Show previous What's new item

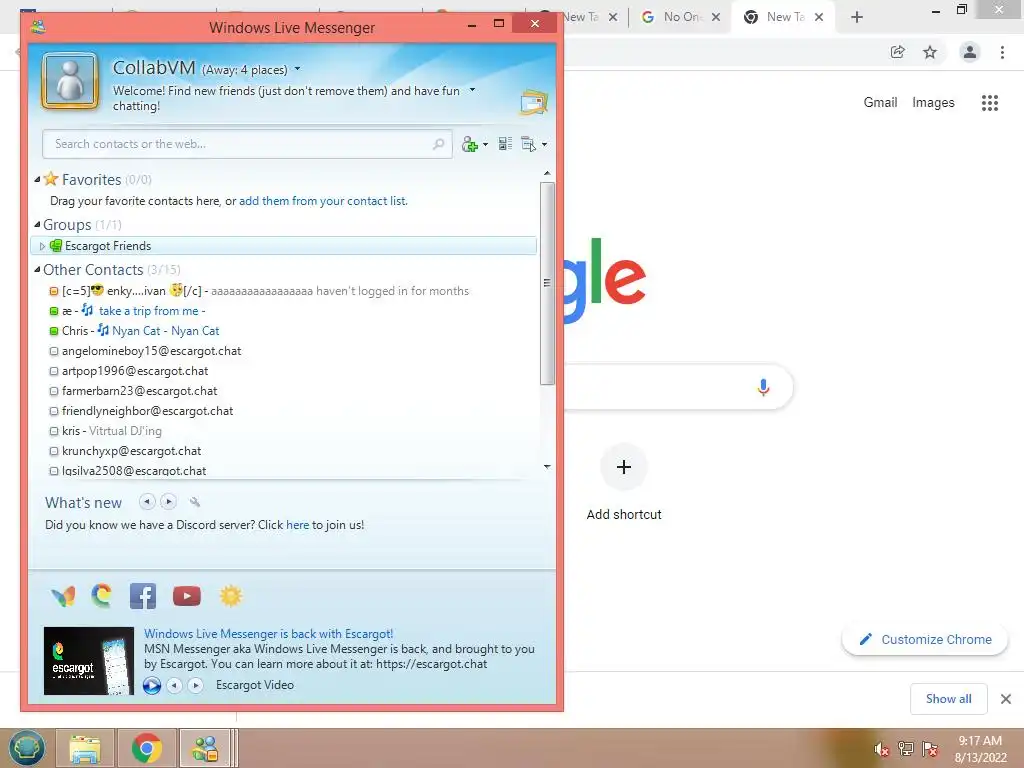coord(148,502)
